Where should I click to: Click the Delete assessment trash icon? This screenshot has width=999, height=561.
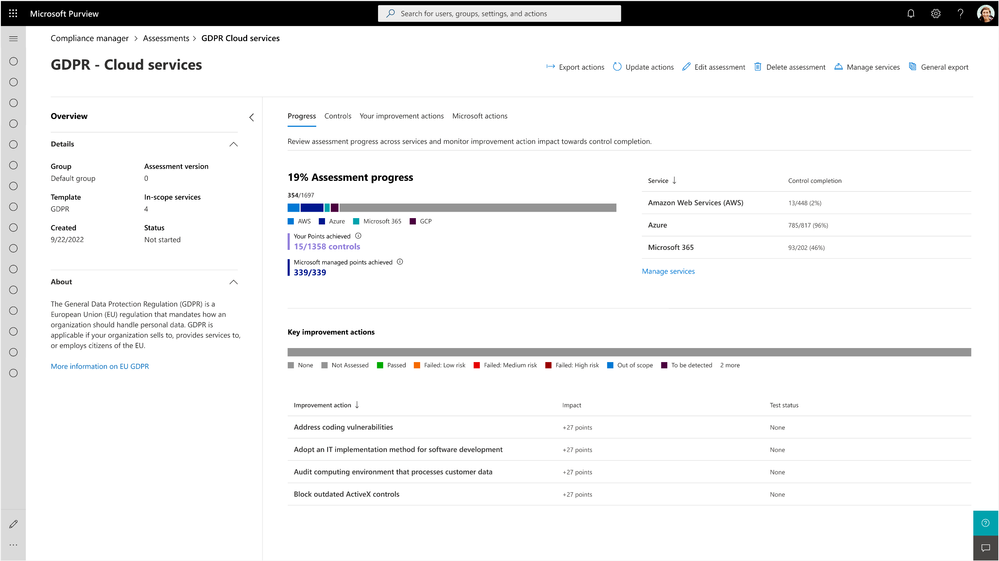click(758, 67)
